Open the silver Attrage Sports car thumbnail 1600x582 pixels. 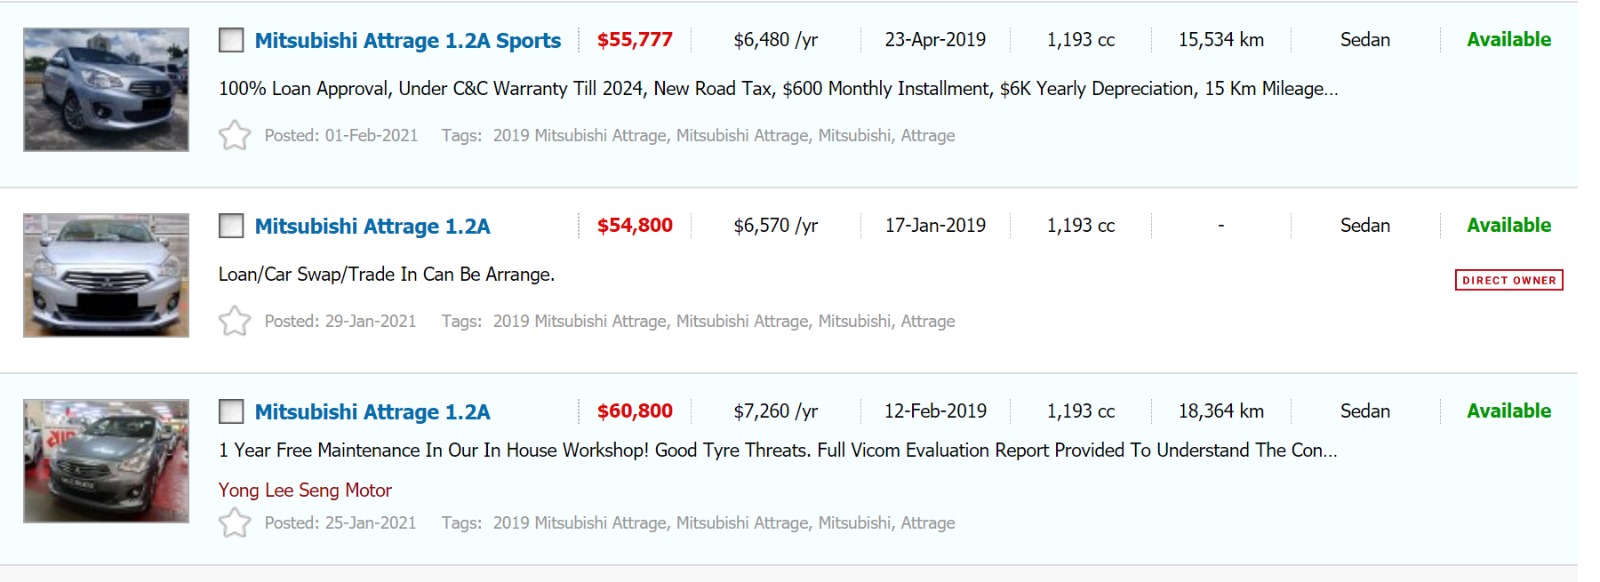pos(106,90)
